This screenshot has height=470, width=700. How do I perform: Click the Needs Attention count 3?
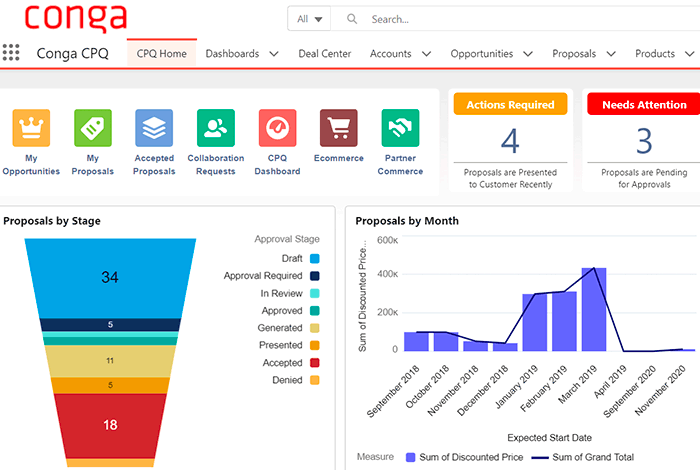(644, 141)
